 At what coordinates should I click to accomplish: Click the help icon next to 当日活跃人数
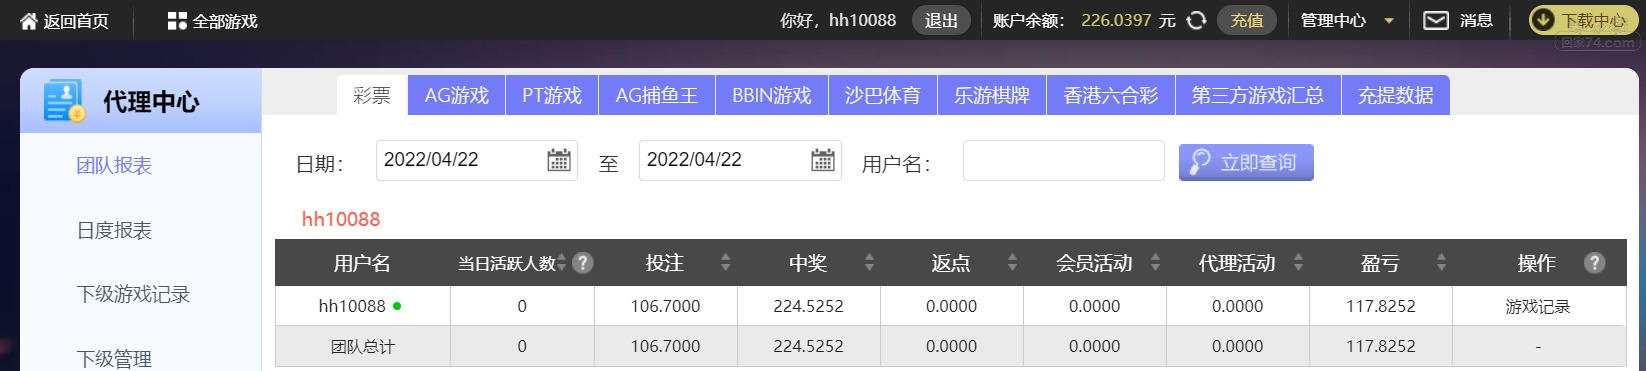coord(583,263)
